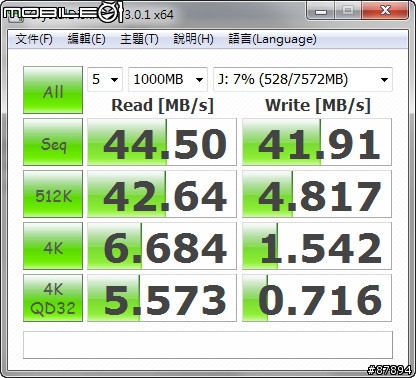The width and height of the screenshot is (416, 378).
Task: Open the test count dropdown showing 5
Action: 105,79
